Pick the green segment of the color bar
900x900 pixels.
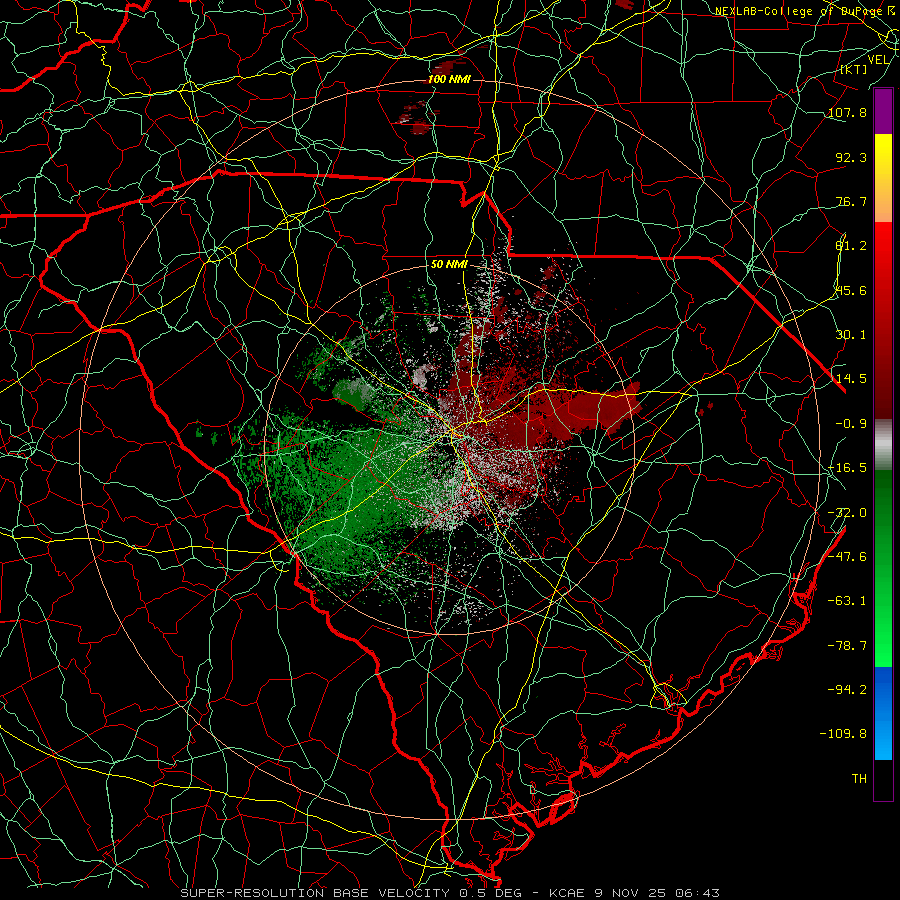(x=883, y=568)
